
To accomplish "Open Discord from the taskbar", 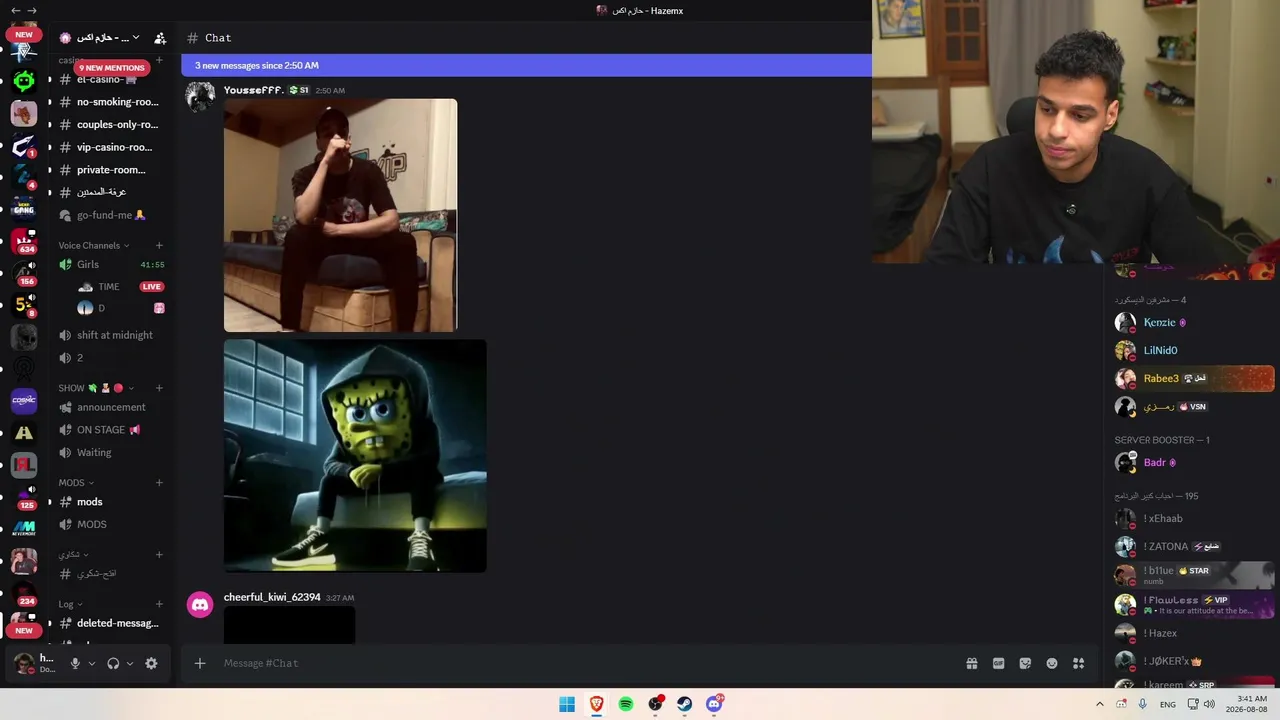I will 714,704.
